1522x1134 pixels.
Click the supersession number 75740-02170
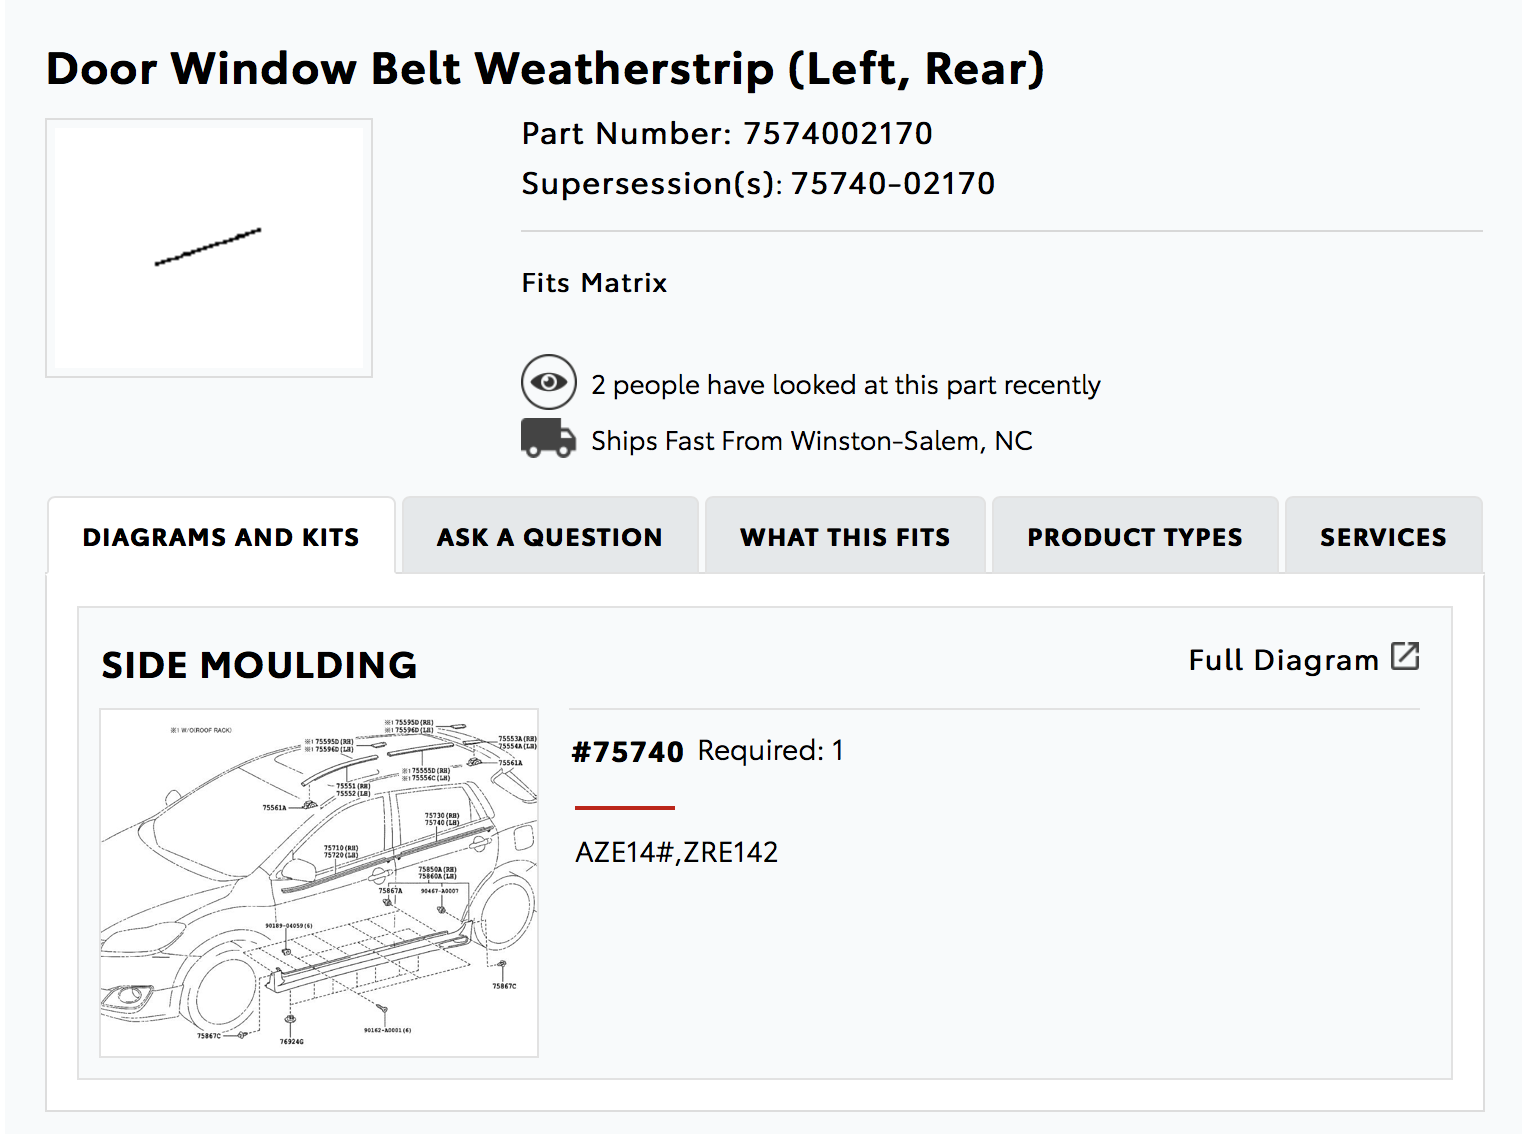click(x=893, y=184)
